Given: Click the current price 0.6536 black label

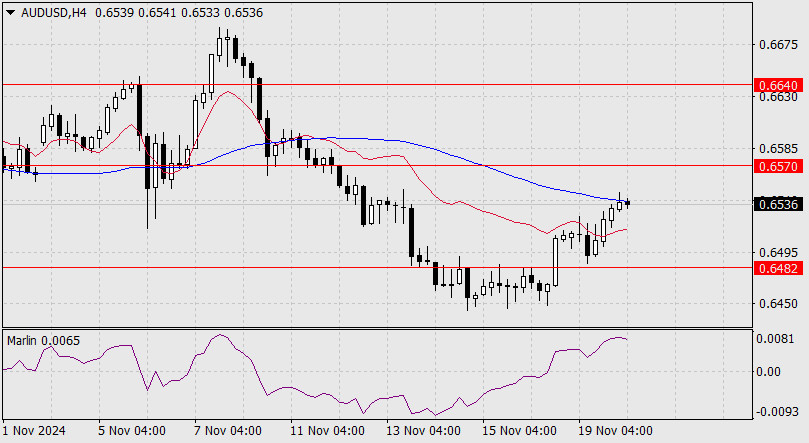Looking at the screenshot, I should pyautogui.click(x=779, y=204).
